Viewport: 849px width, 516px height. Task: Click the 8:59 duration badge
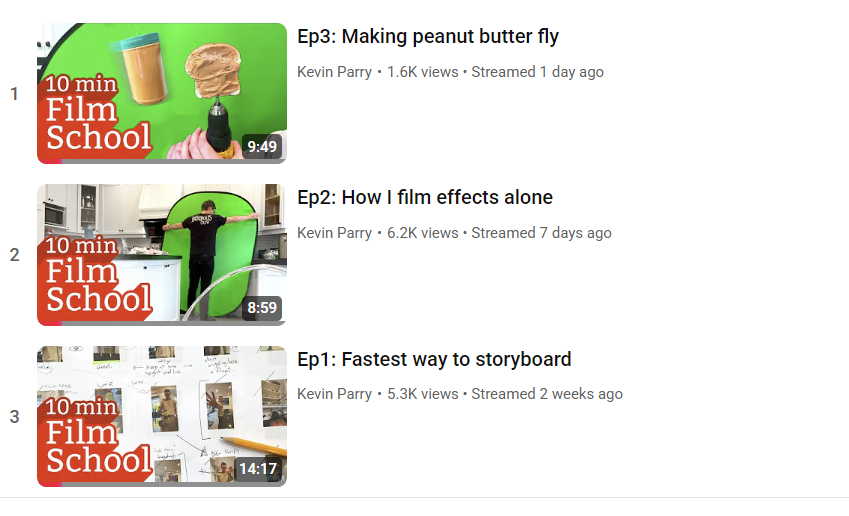262,308
